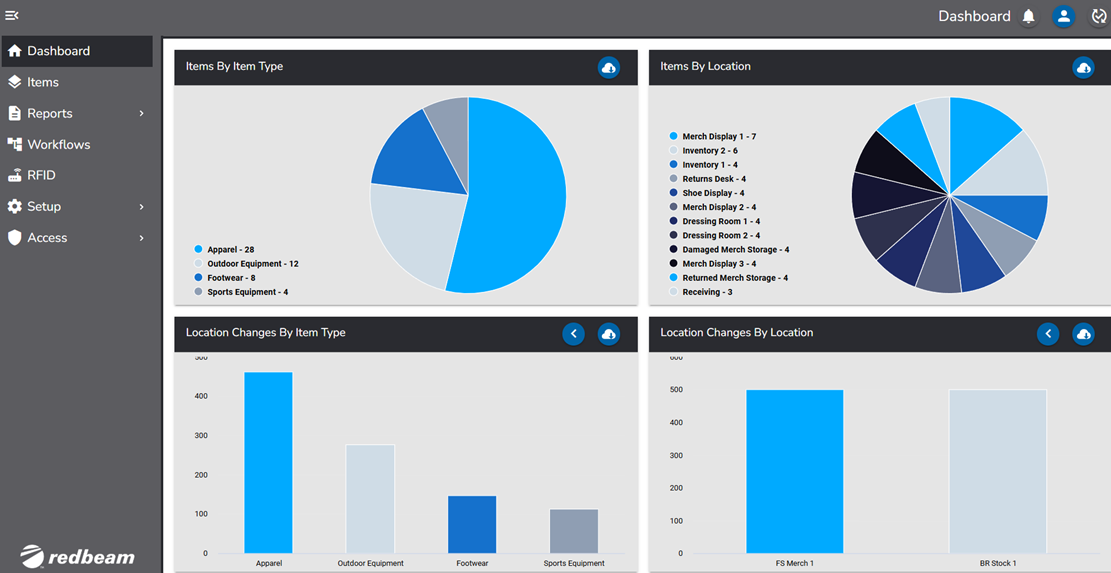
Task: Expand the Access submenu
Action: click(x=141, y=238)
